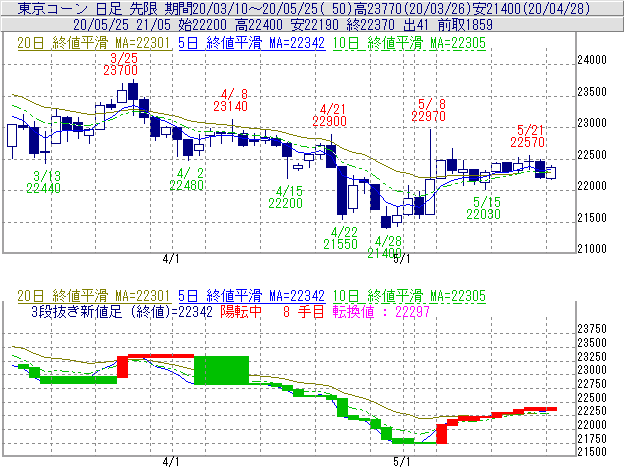This screenshot has width=624, height=474.
Task: Click the 10日 終値平滑 MA=22305 legend in candlestick chart
Action: click(x=409, y=43)
